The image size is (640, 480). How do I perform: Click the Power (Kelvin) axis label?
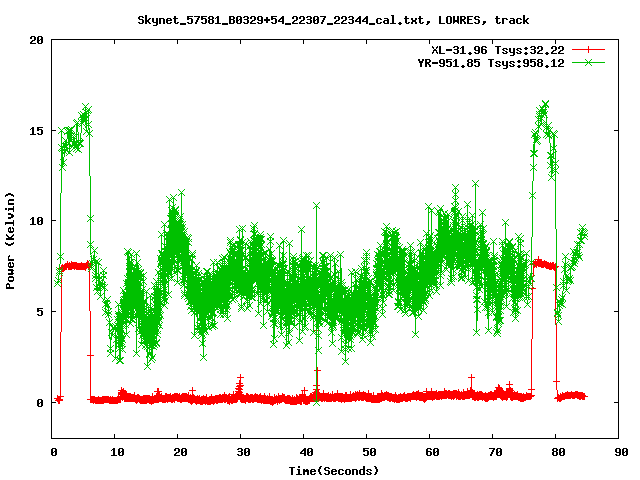(x=10, y=240)
